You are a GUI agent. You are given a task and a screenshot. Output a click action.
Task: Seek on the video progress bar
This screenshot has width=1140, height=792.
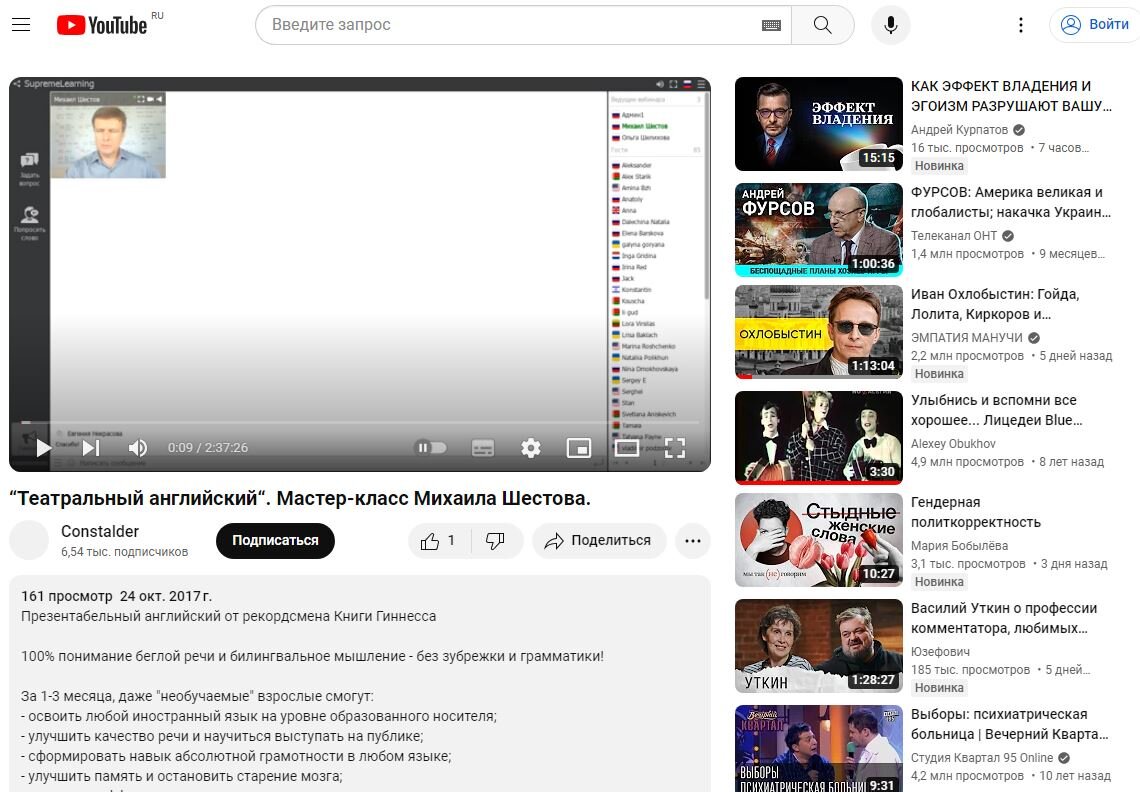click(360, 422)
